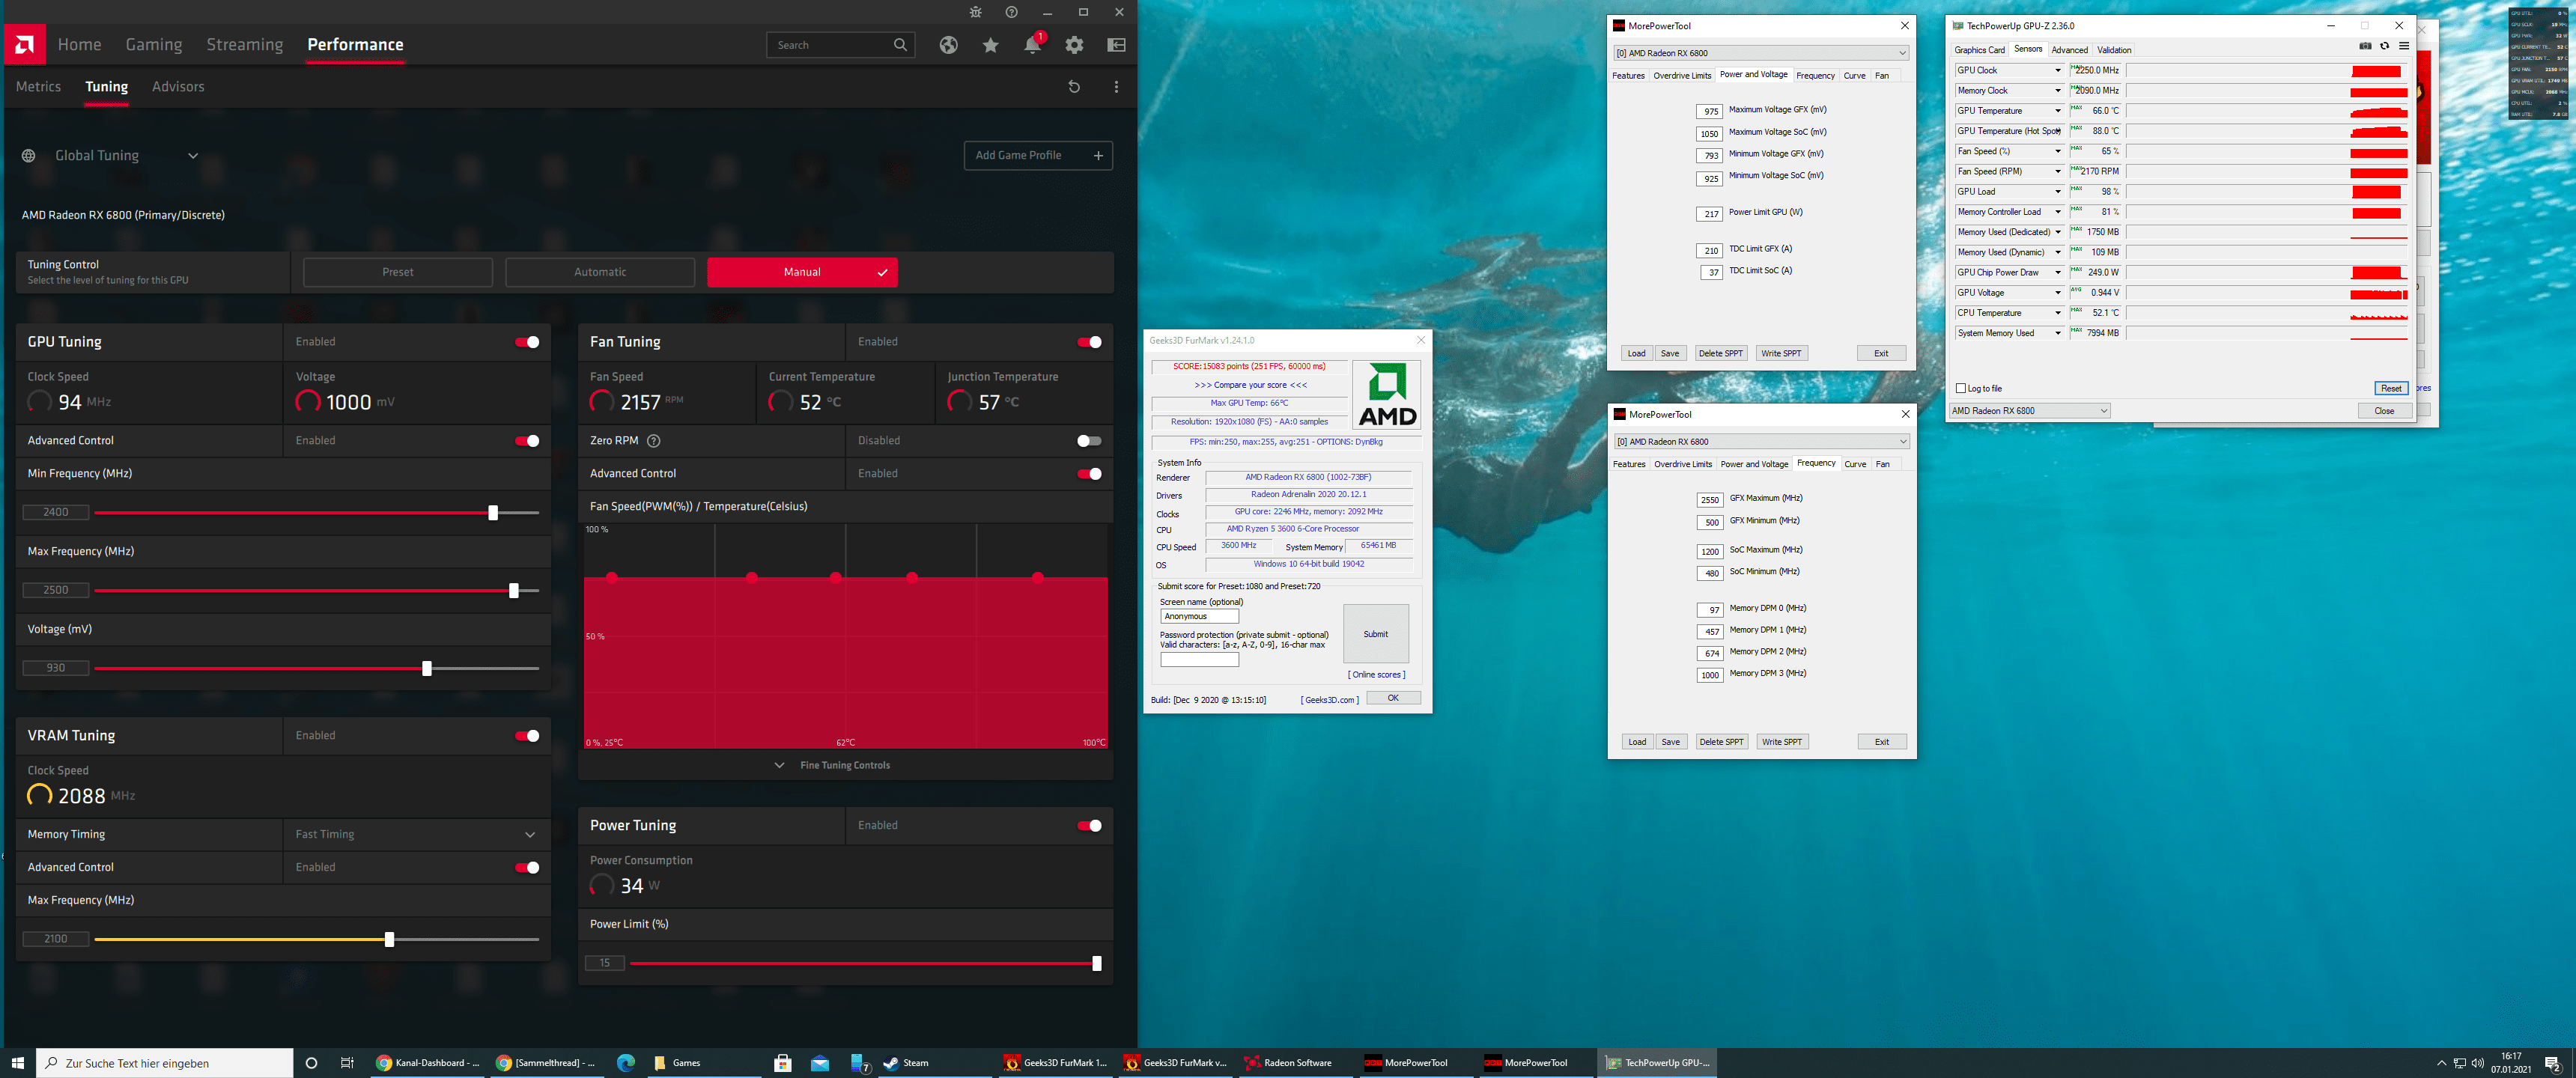This screenshot has height=1078, width=2576.
Task: Select Automatic tuning control
Action: 600,273
